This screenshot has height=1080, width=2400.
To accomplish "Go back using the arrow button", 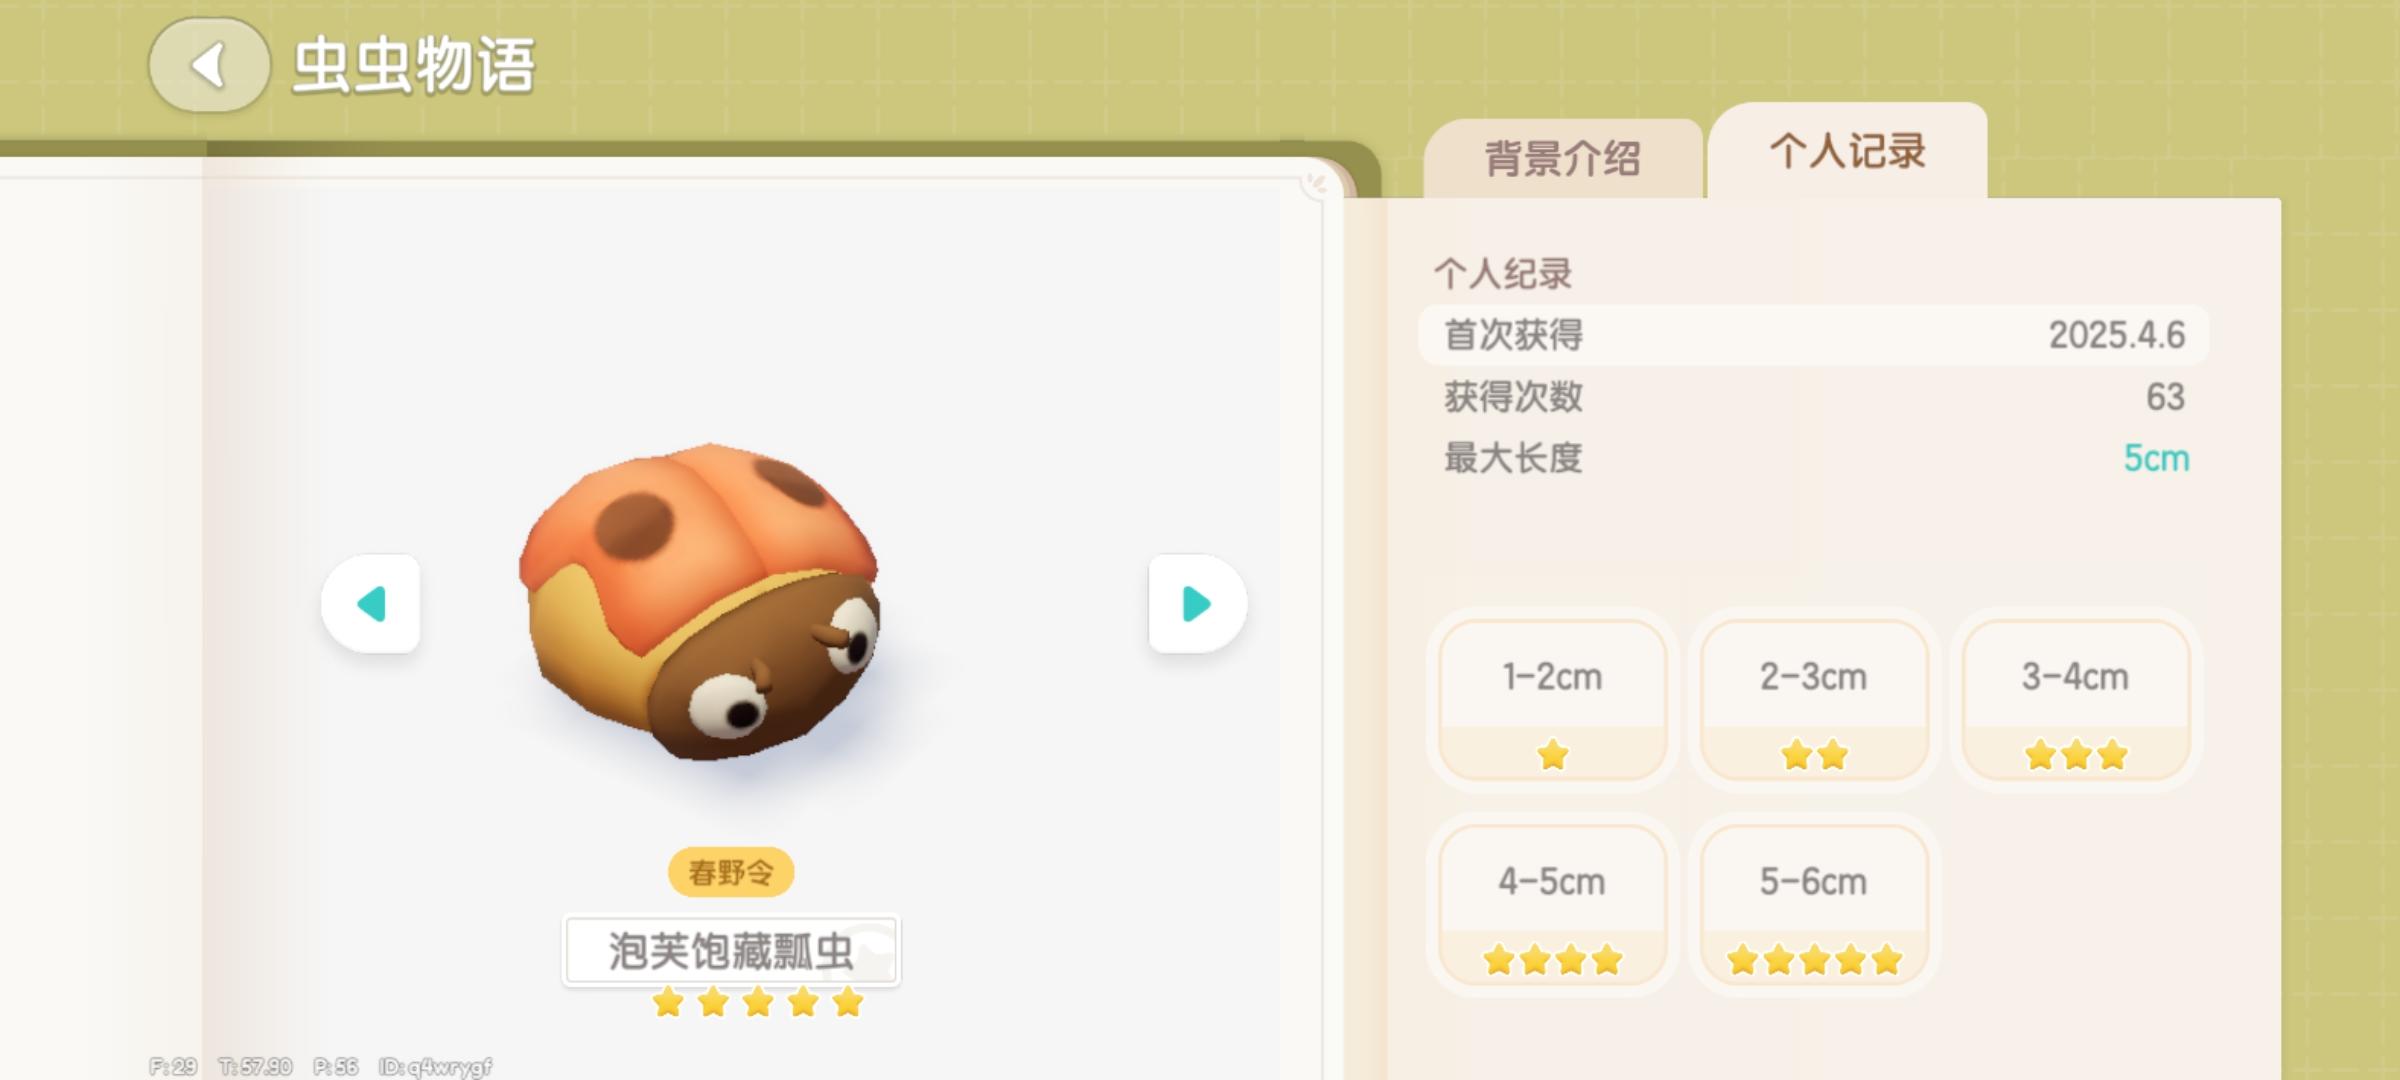I will [x=209, y=66].
